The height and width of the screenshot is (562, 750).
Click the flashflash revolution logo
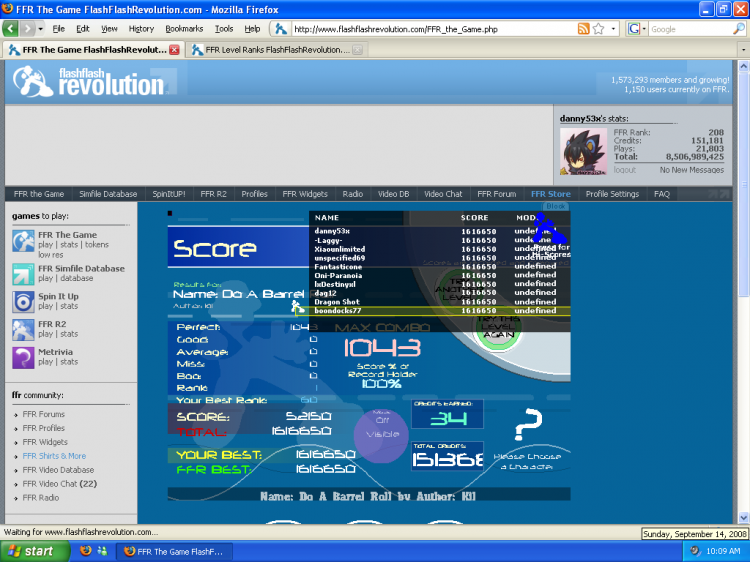coord(89,82)
